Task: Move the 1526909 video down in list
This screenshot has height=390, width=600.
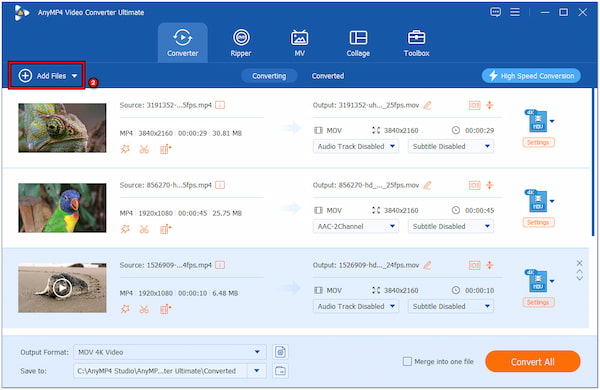Action: click(579, 278)
